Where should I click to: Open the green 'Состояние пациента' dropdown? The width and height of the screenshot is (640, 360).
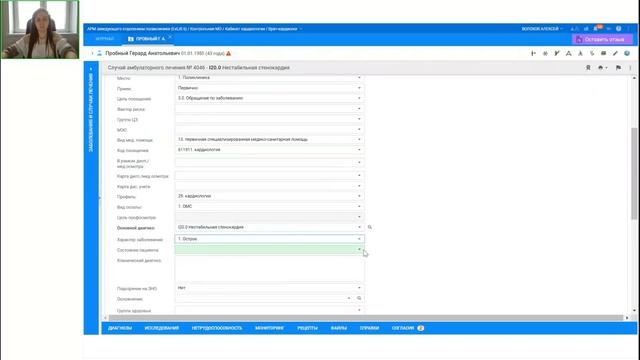click(x=270, y=249)
